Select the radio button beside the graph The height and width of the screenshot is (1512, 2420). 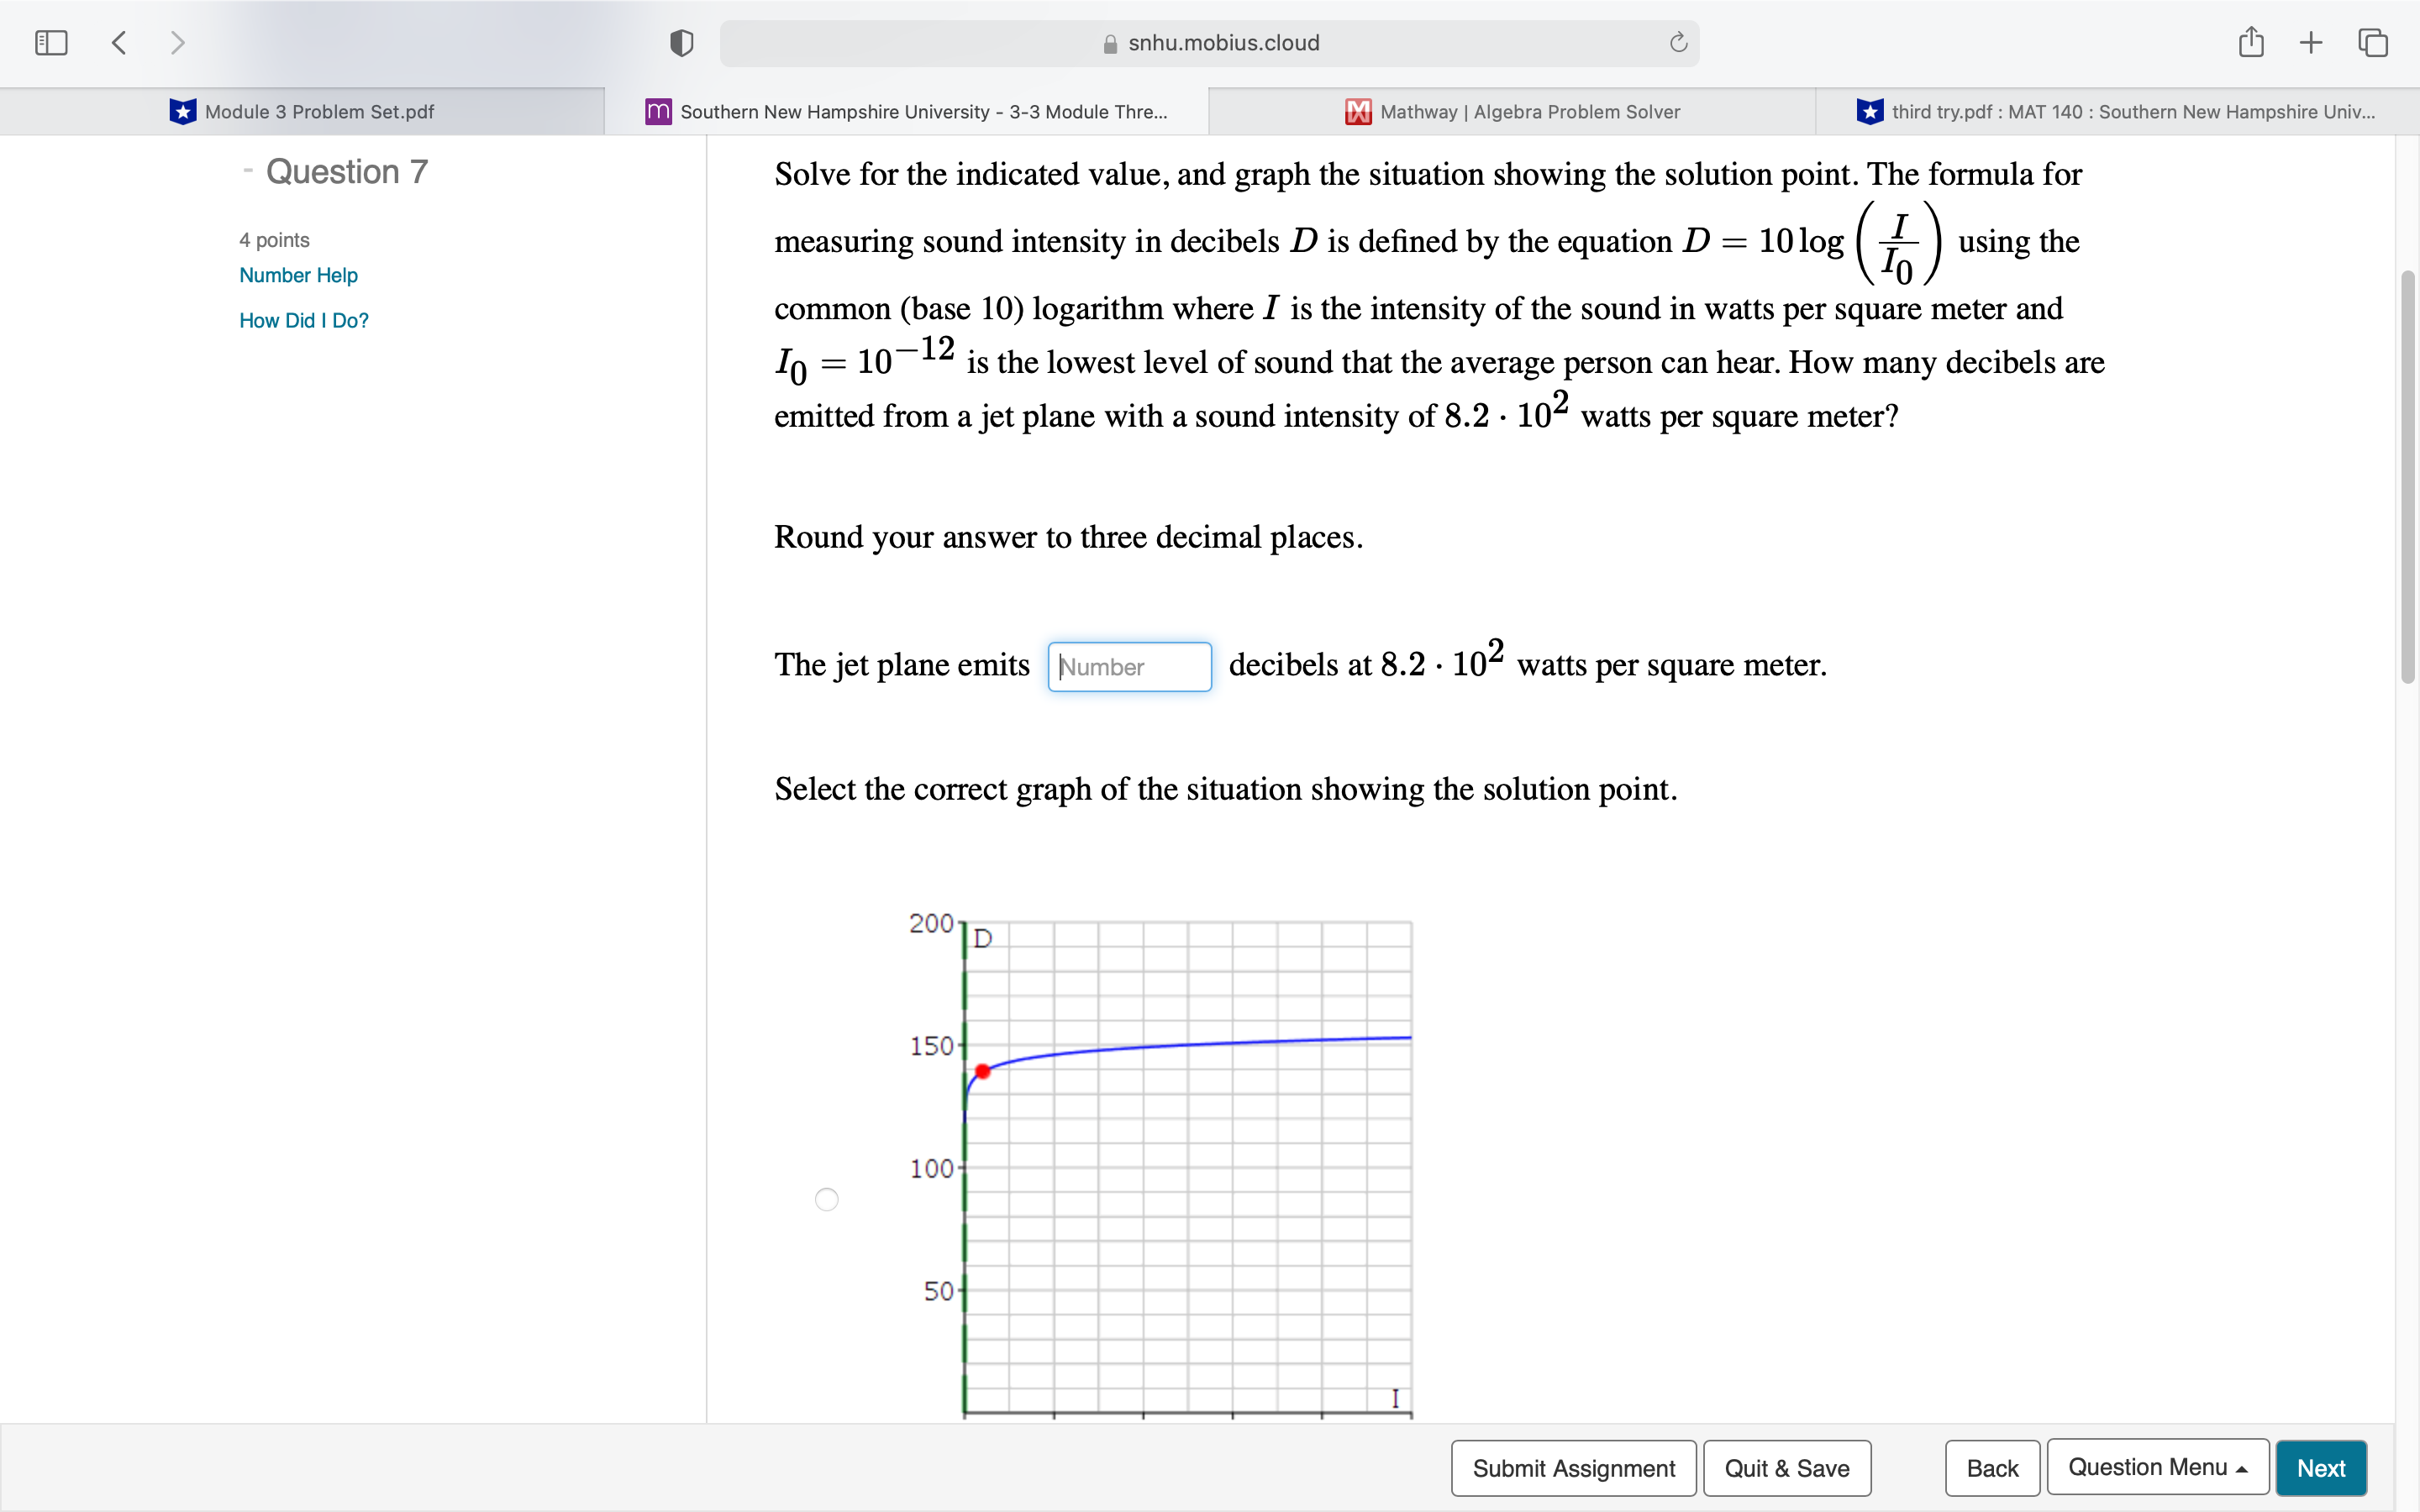[x=826, y=1199]
